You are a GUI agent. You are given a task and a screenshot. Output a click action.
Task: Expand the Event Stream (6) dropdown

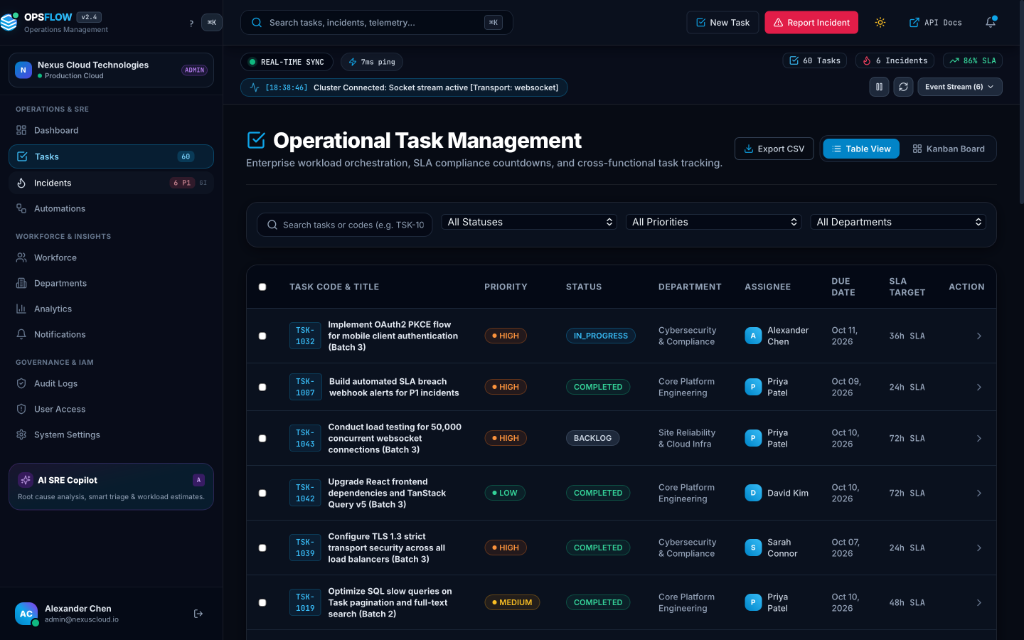pyautogui.click(x=959, y=87)
